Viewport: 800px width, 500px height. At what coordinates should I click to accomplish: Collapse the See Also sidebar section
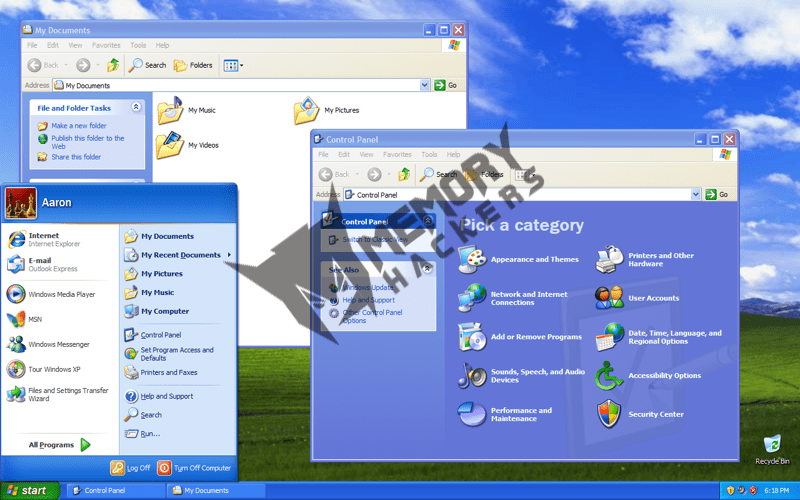pyautogui.click(x=428, y=268)
